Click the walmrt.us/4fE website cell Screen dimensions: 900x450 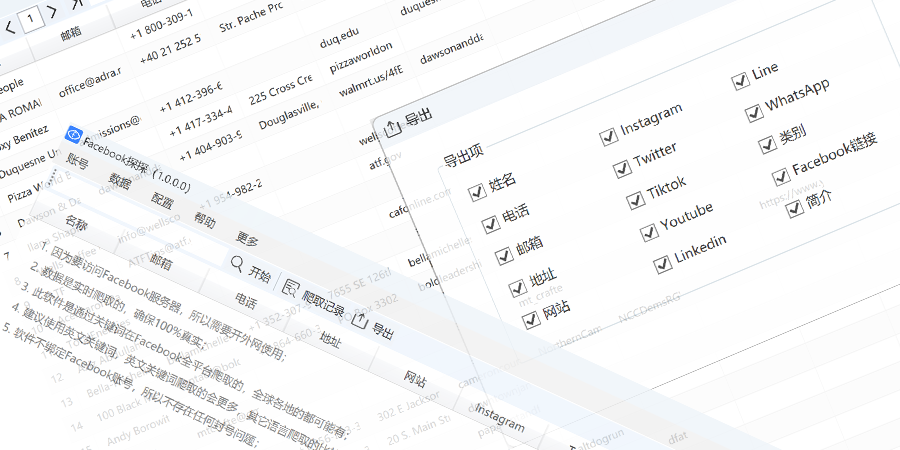[x=371, y=82]
